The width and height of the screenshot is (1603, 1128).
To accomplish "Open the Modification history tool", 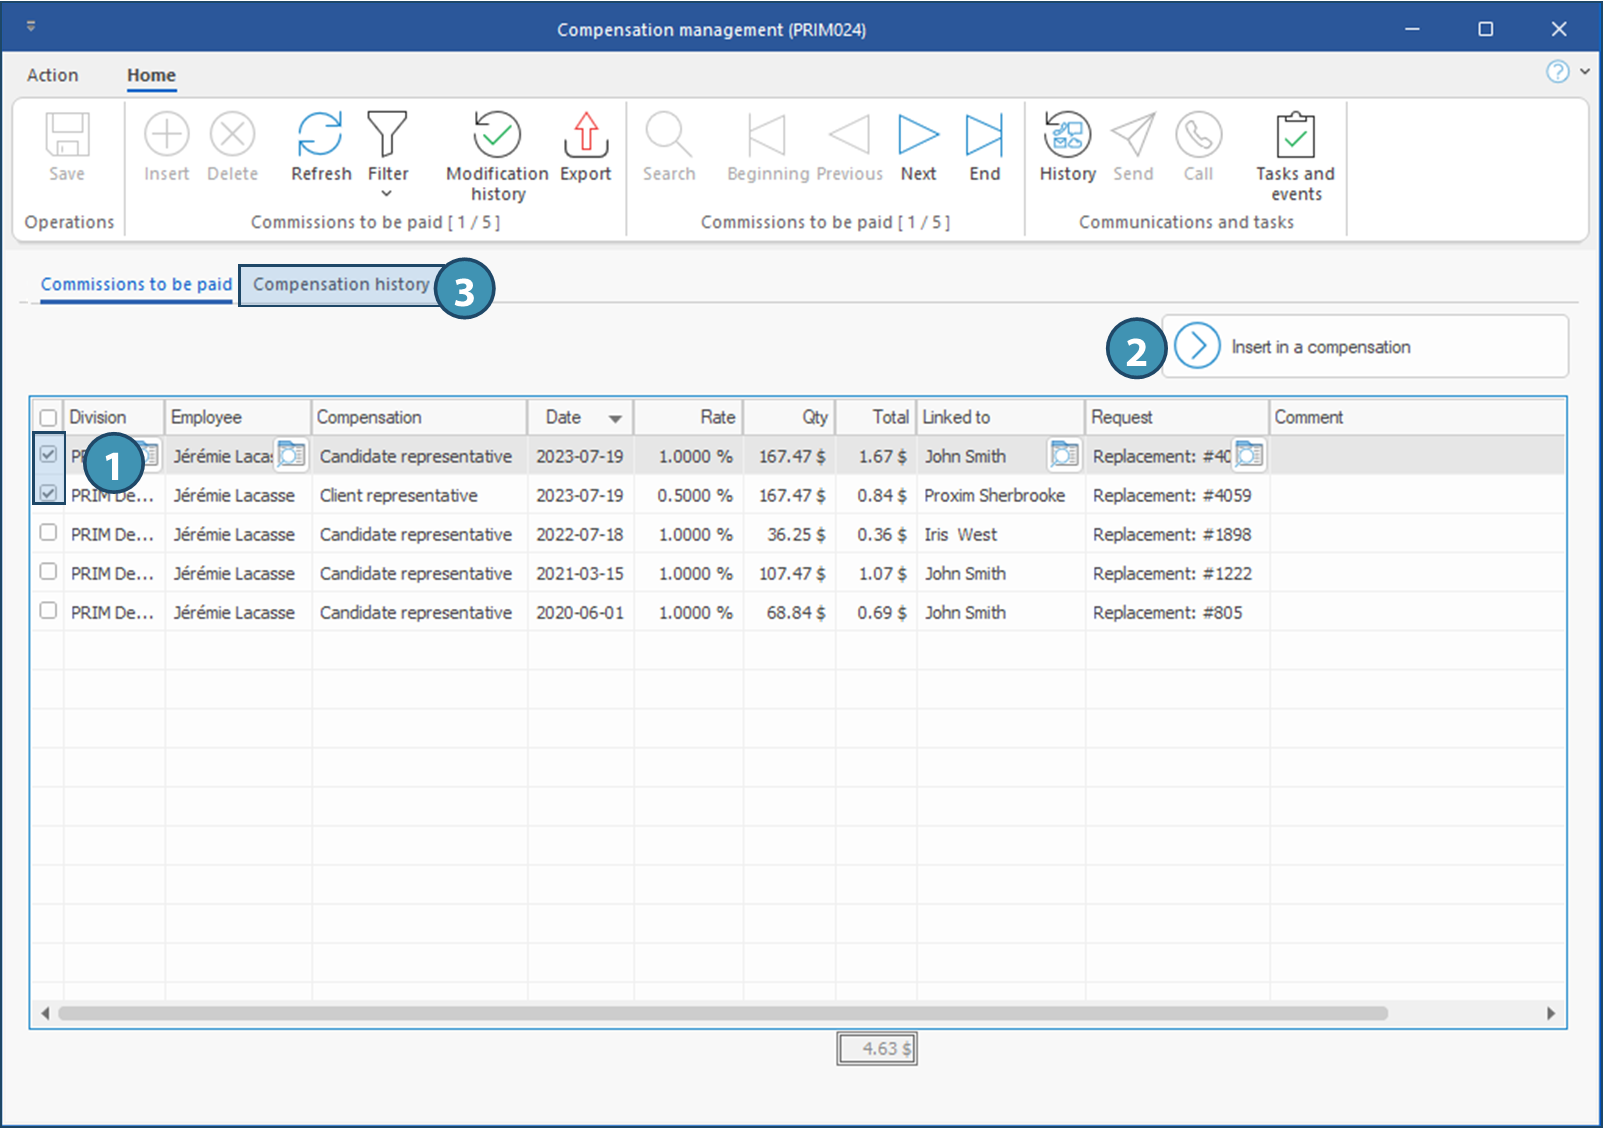I will point(497,136).
